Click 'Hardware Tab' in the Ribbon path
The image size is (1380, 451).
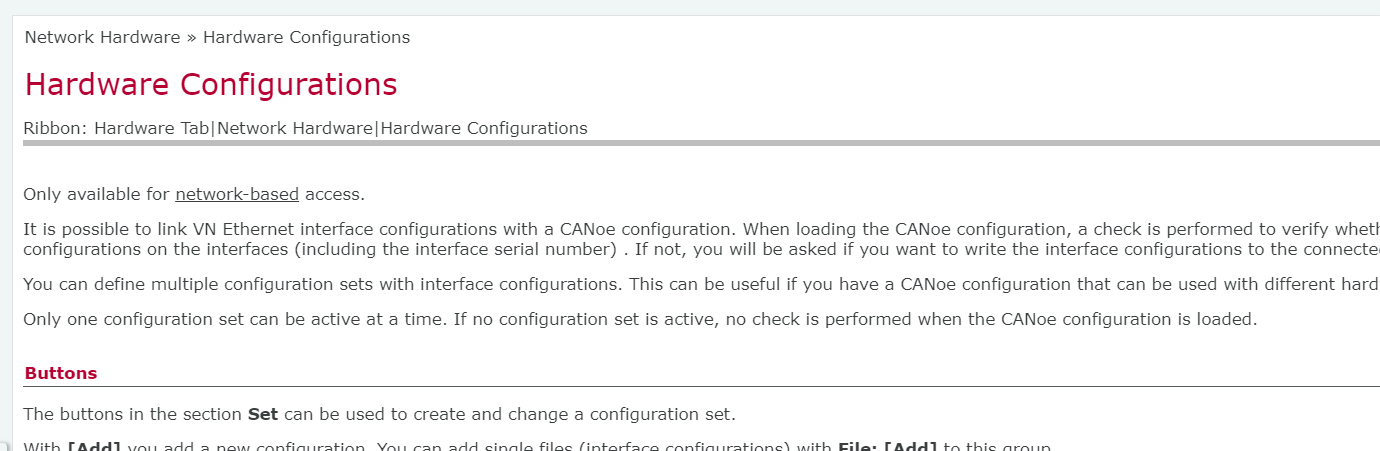click(x=152, y=128)
